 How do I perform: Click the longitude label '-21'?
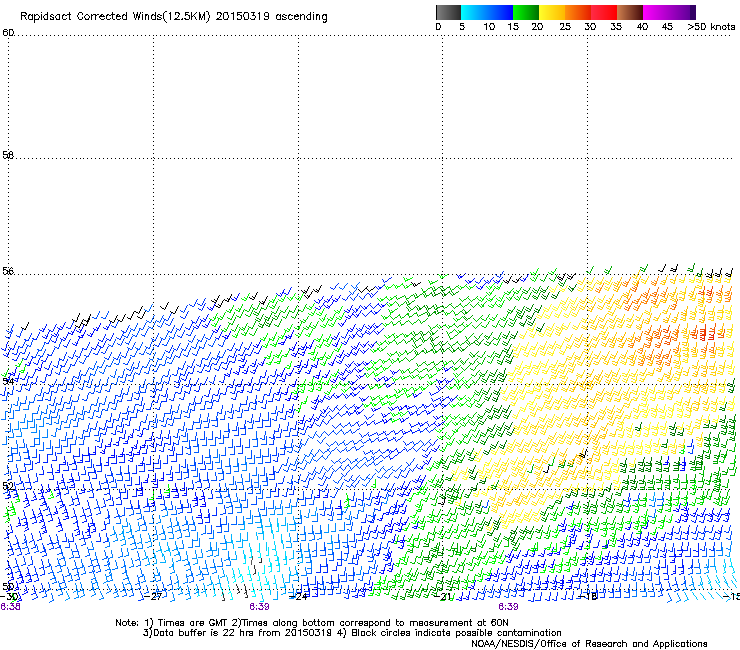click(443, 597)
